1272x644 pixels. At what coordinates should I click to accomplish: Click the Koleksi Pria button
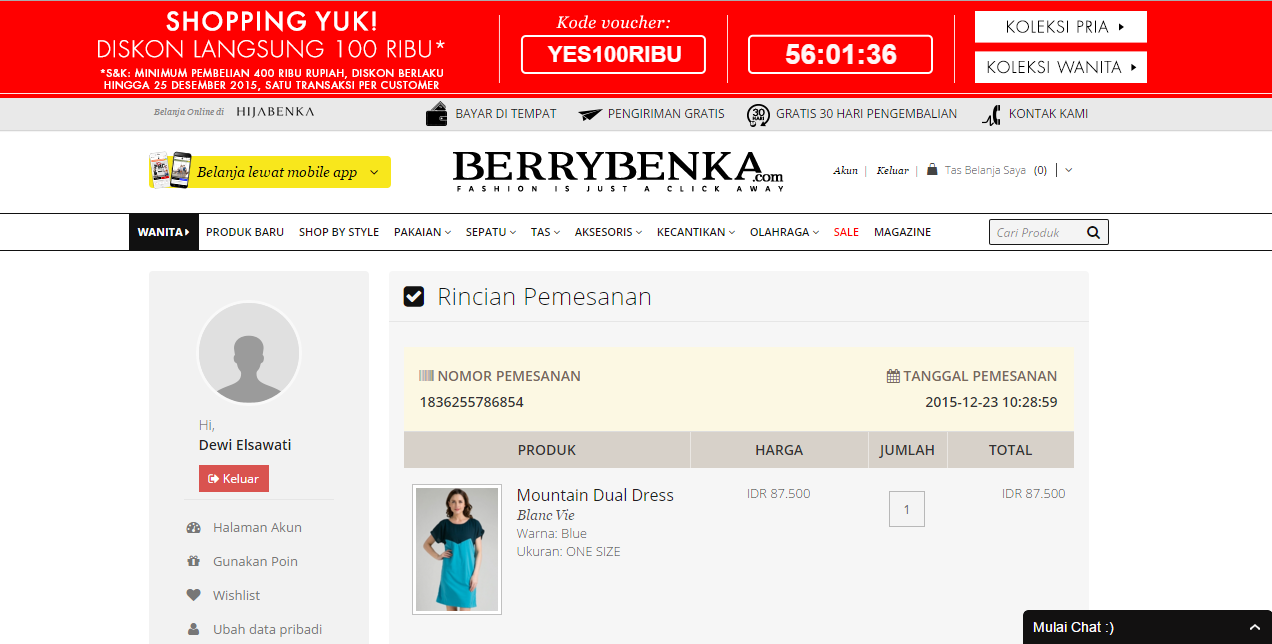tap(1061, 27)
